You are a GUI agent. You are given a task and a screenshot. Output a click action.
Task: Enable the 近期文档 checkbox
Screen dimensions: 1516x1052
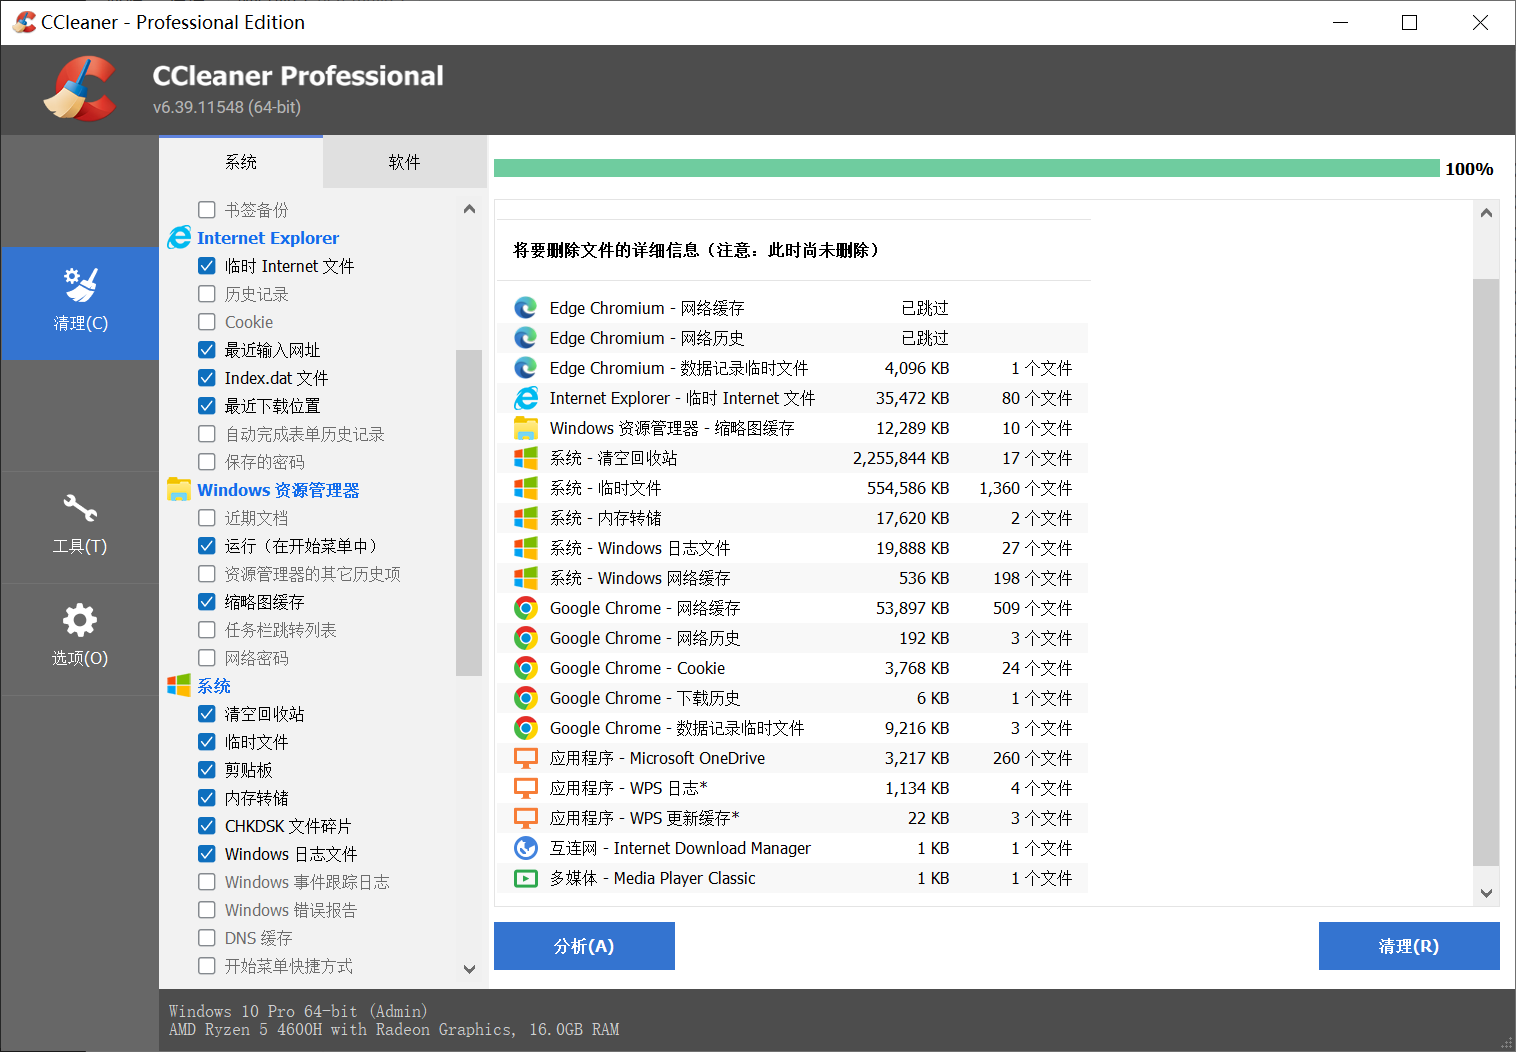point(207,518)
